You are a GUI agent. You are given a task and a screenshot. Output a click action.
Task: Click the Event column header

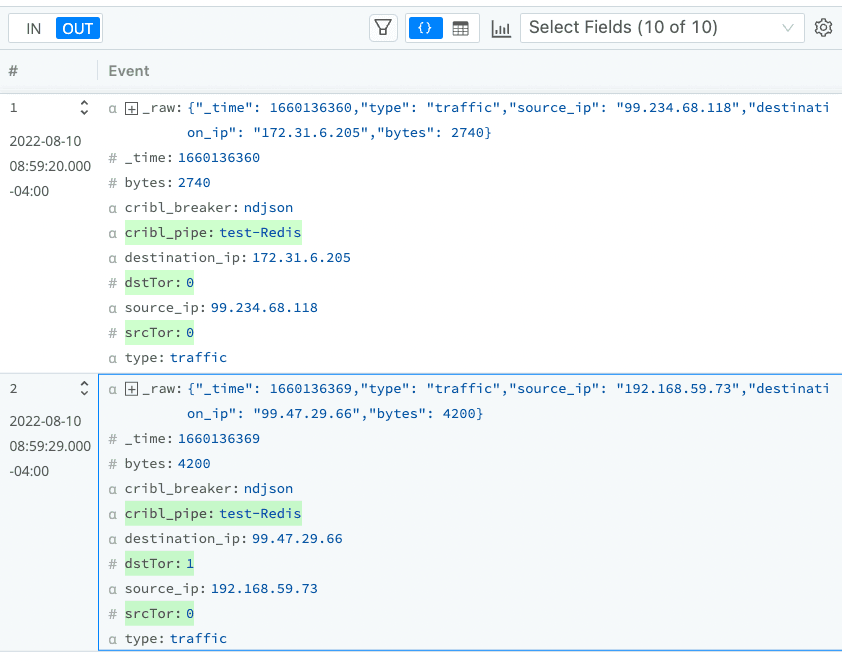pyautogui.click(x=129, y=71)
